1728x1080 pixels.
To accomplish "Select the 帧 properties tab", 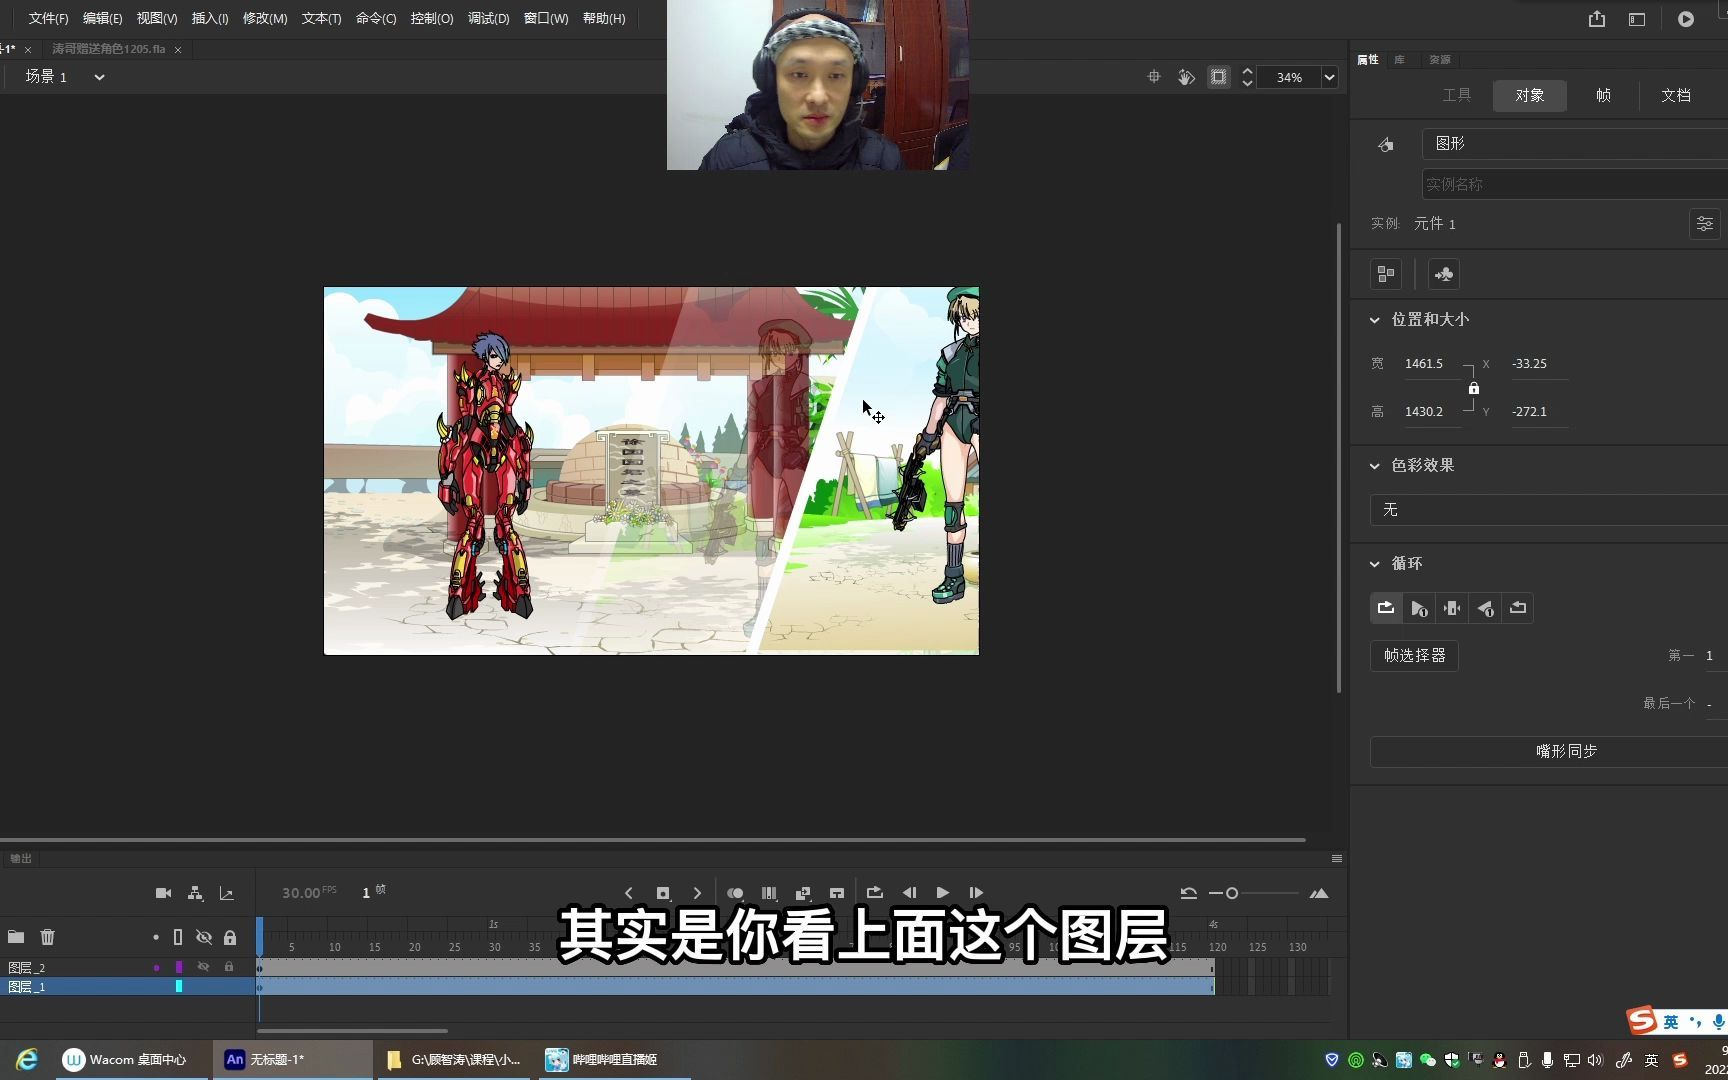I will click(x=1603, y=95).
